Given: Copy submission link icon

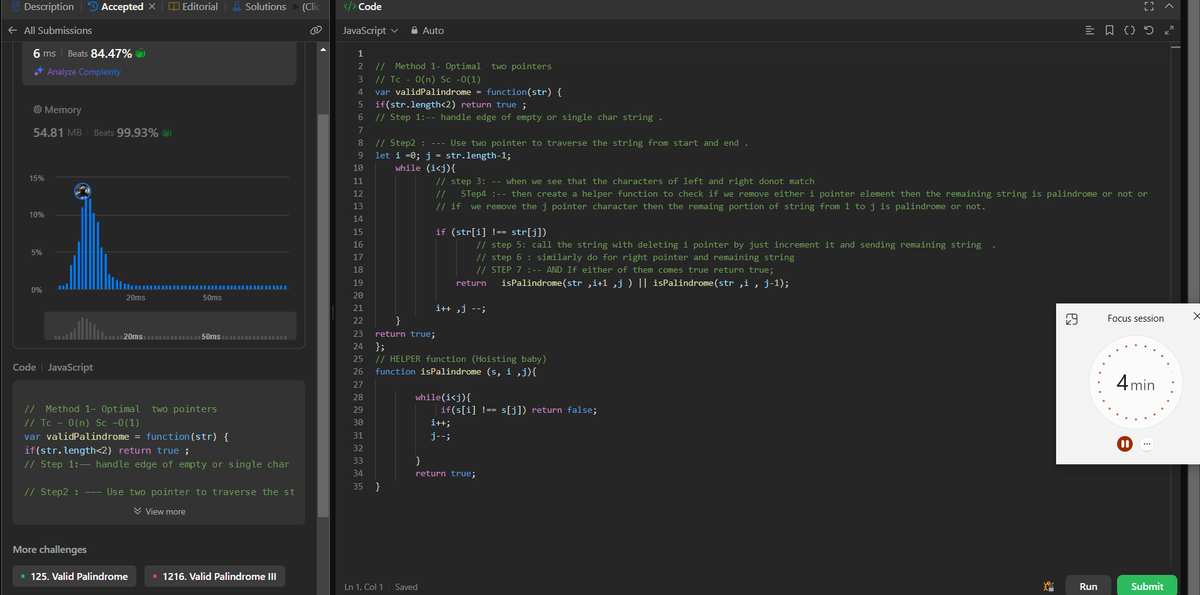Looking at the screenshot, I should (x=315, y=31).
